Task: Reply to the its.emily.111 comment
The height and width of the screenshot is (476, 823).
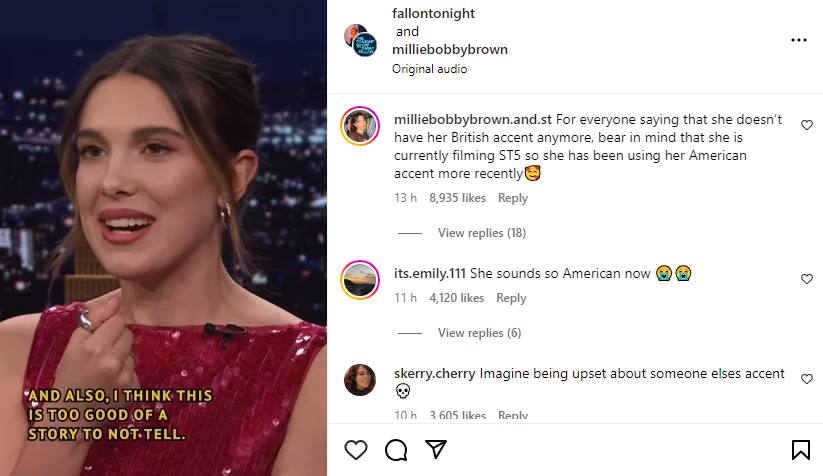Action: (511, 298)
